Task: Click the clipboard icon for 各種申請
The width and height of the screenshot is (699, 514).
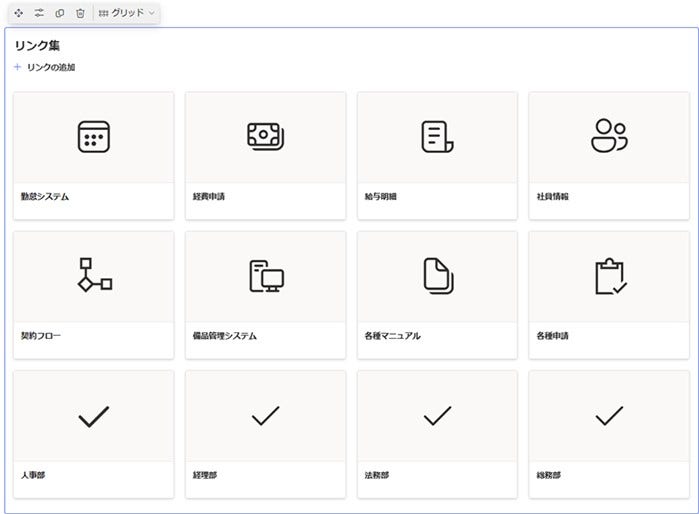Action: click(x=609, y=276)
